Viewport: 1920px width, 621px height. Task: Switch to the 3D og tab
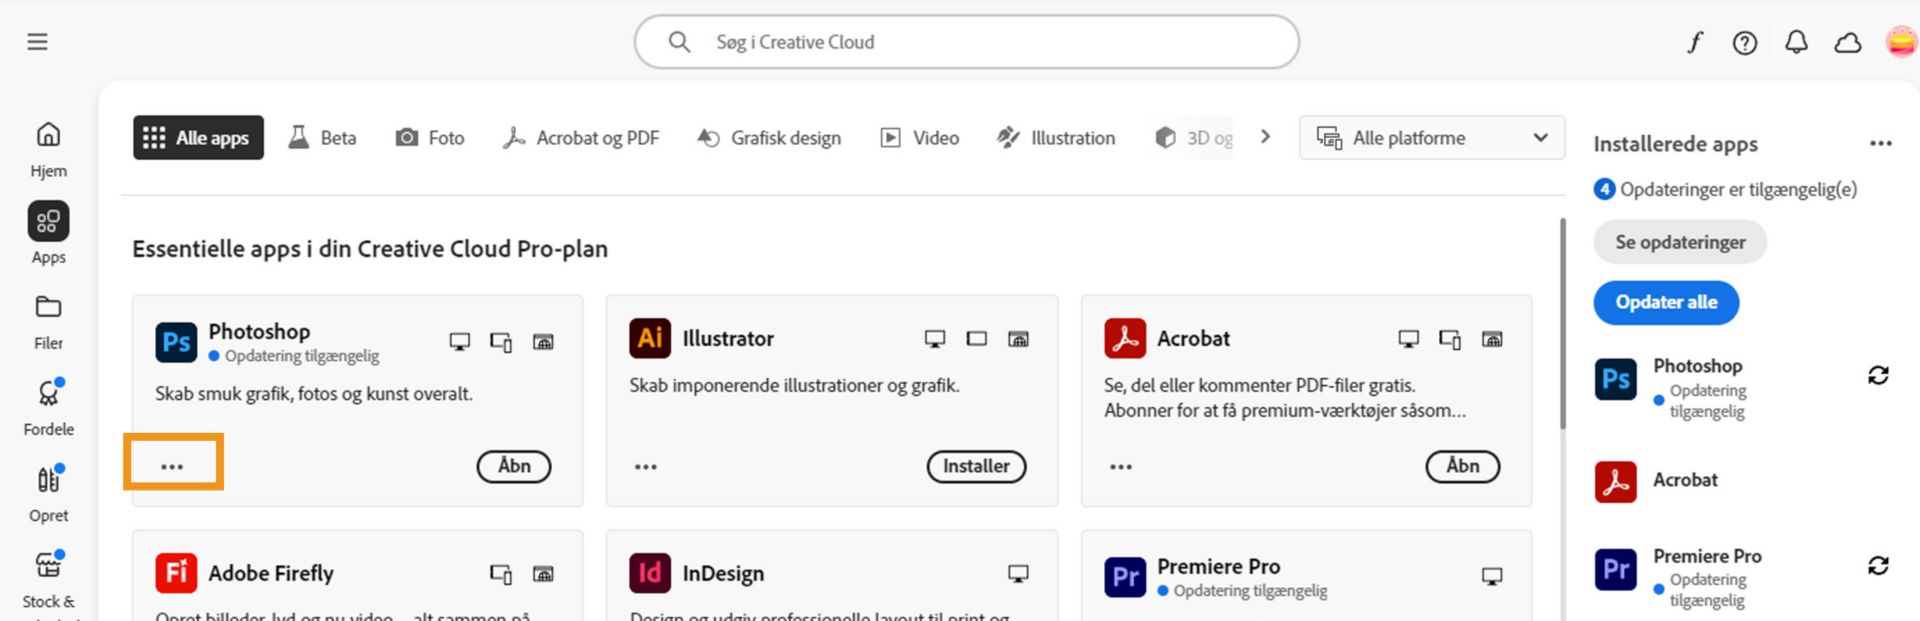pos(1193,138)
